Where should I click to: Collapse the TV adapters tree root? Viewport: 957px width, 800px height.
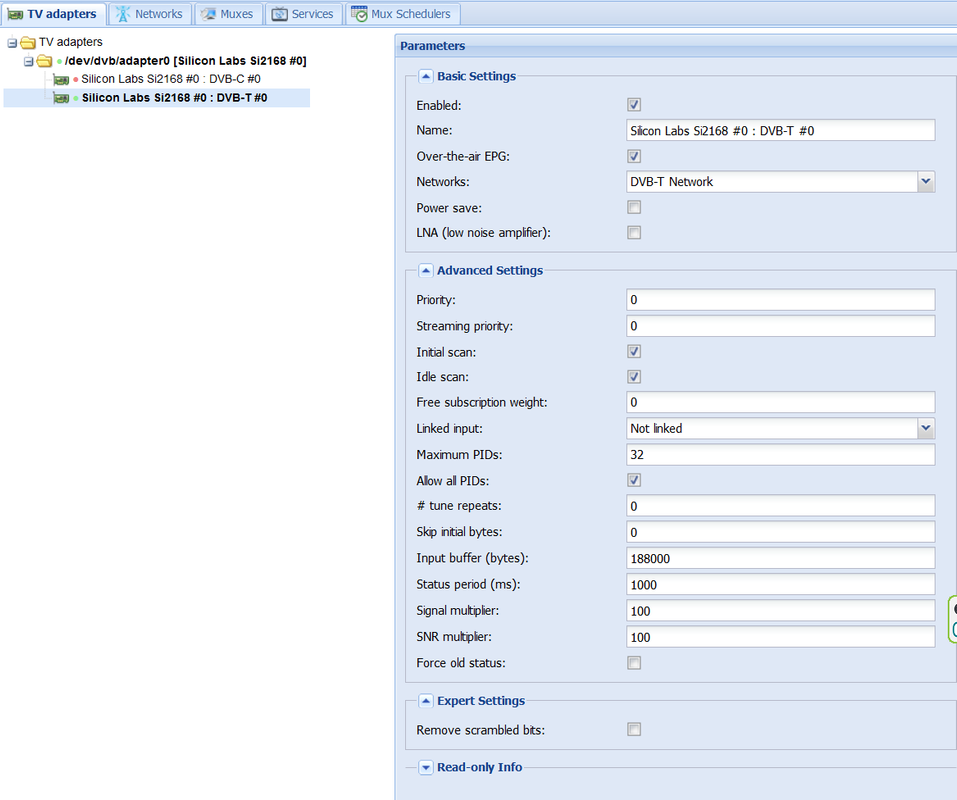click(x=12, y=43)
